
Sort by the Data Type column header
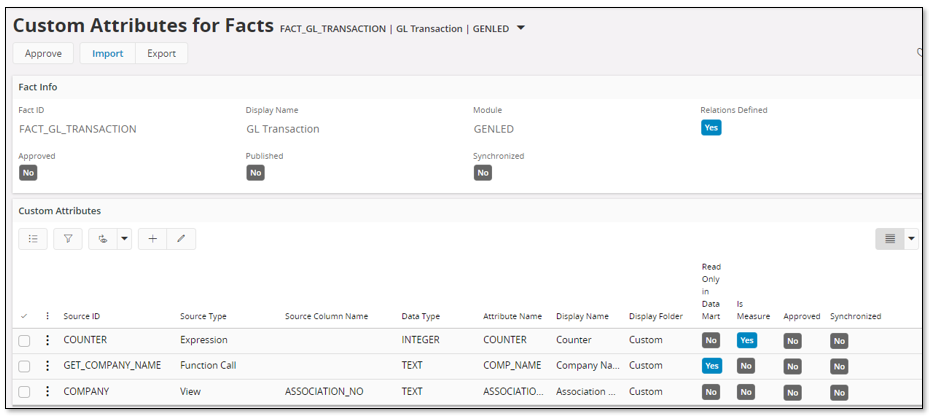click(x=421, y=316)
